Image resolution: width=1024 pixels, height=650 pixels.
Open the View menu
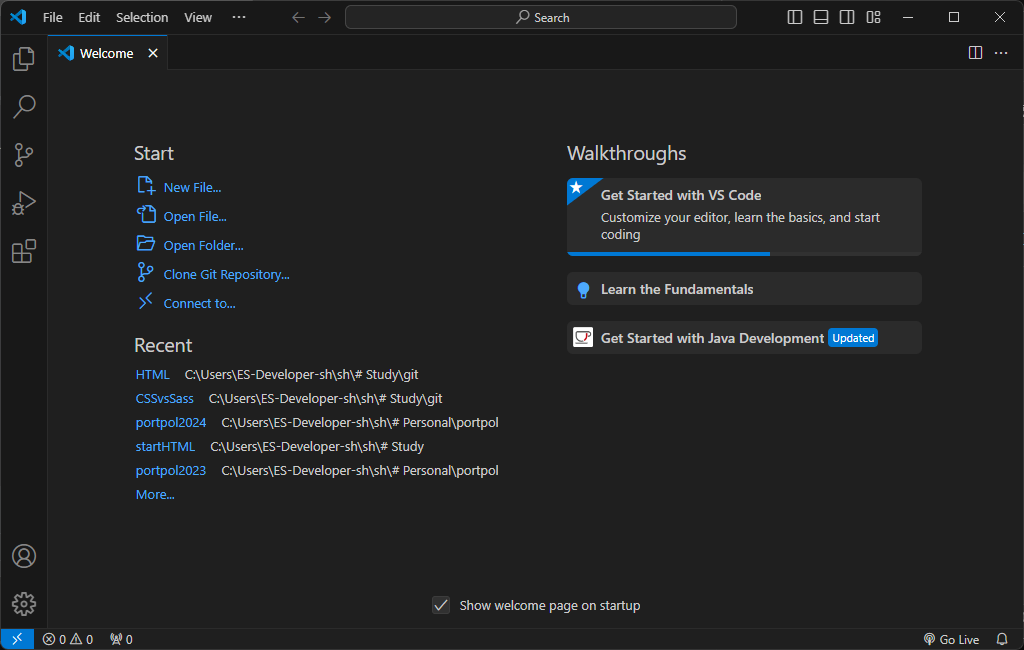pos(198,18)
